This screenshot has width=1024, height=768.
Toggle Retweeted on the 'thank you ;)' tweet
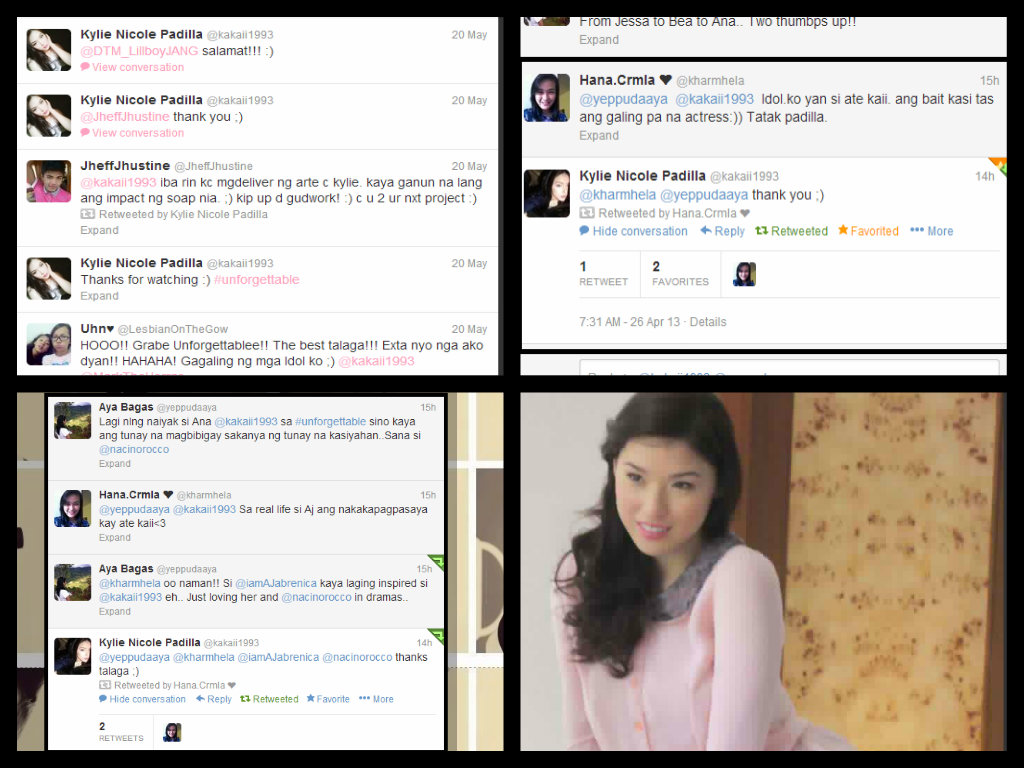pyautogui.click(x=792, y=231)
